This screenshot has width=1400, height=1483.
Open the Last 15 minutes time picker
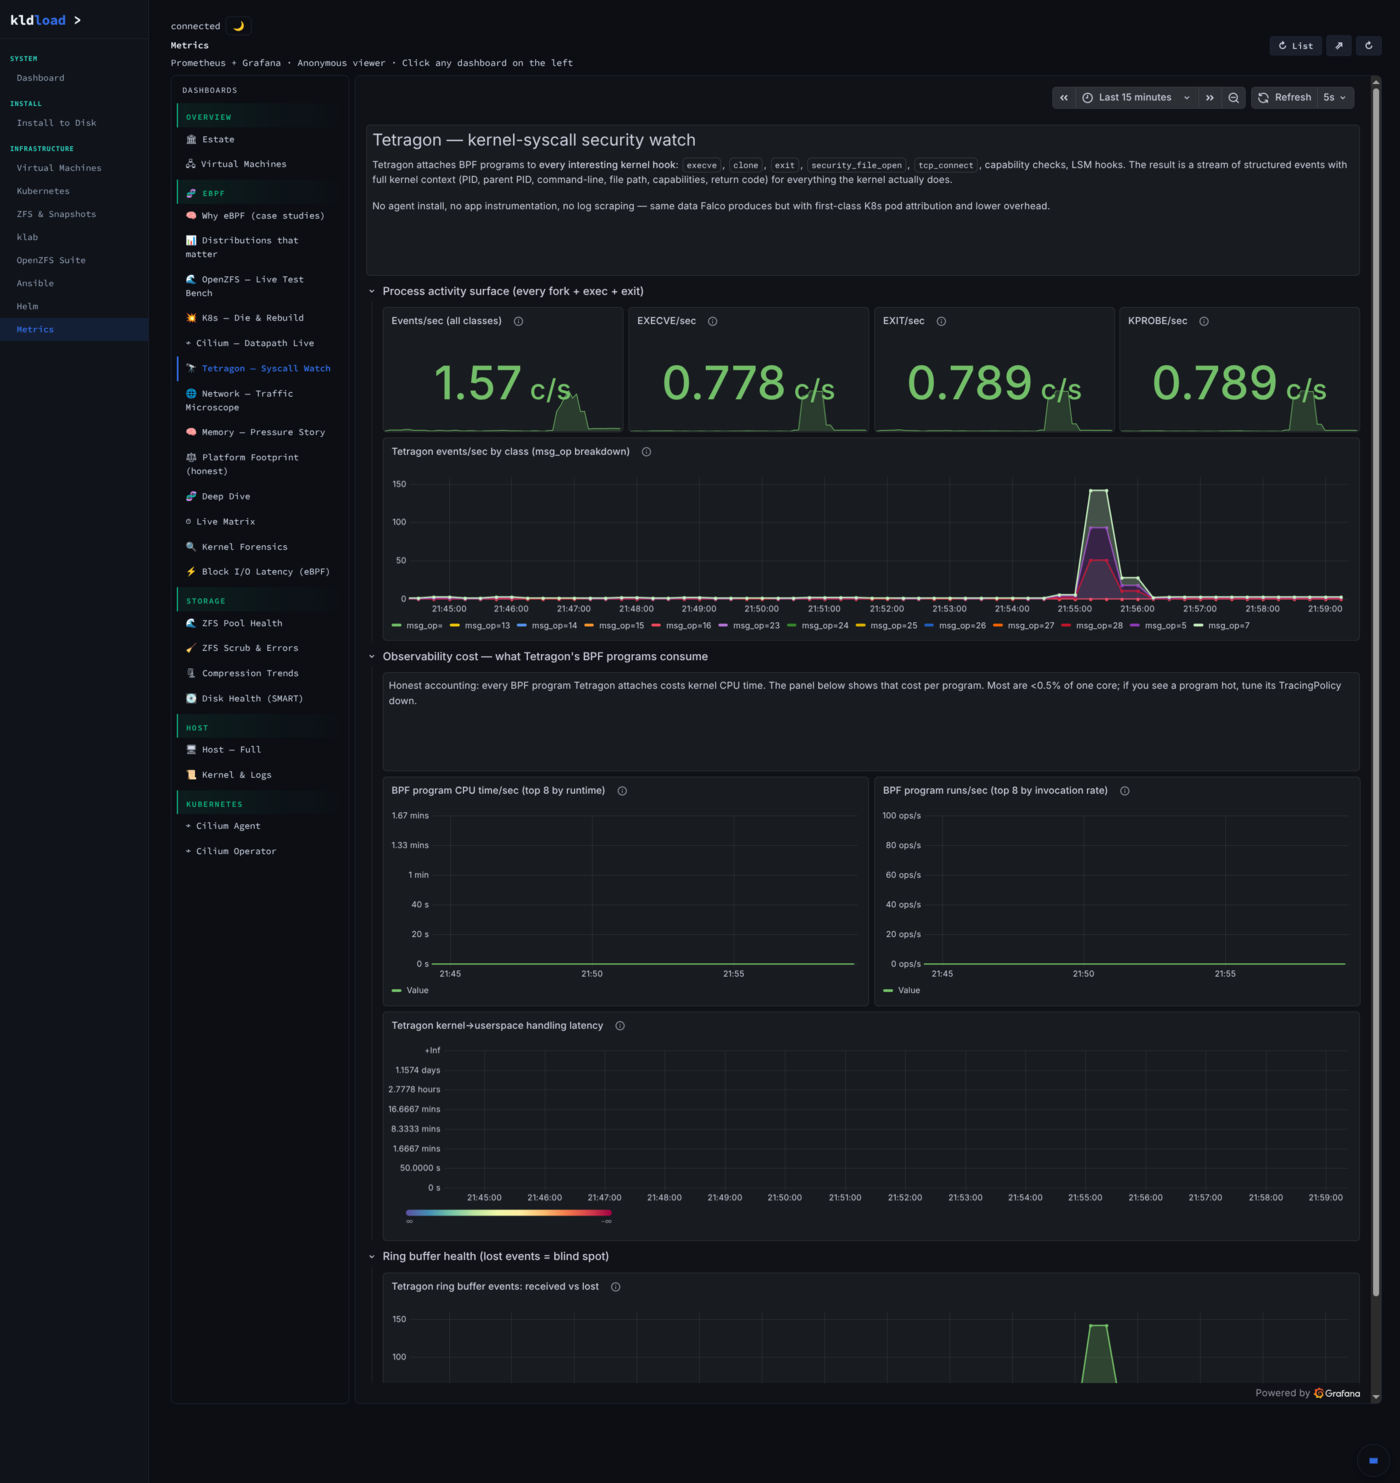1136,97
